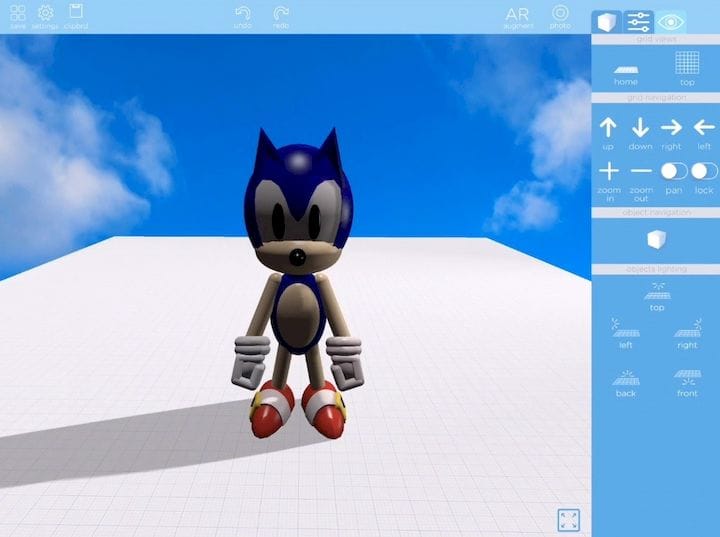Switch to the cube objects tab
The image size is (720, 537).
[604, 21]
